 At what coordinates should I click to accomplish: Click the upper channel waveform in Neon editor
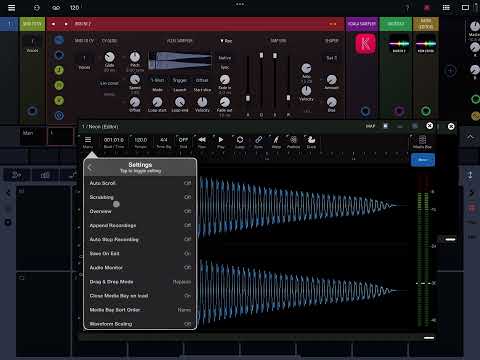302,207
